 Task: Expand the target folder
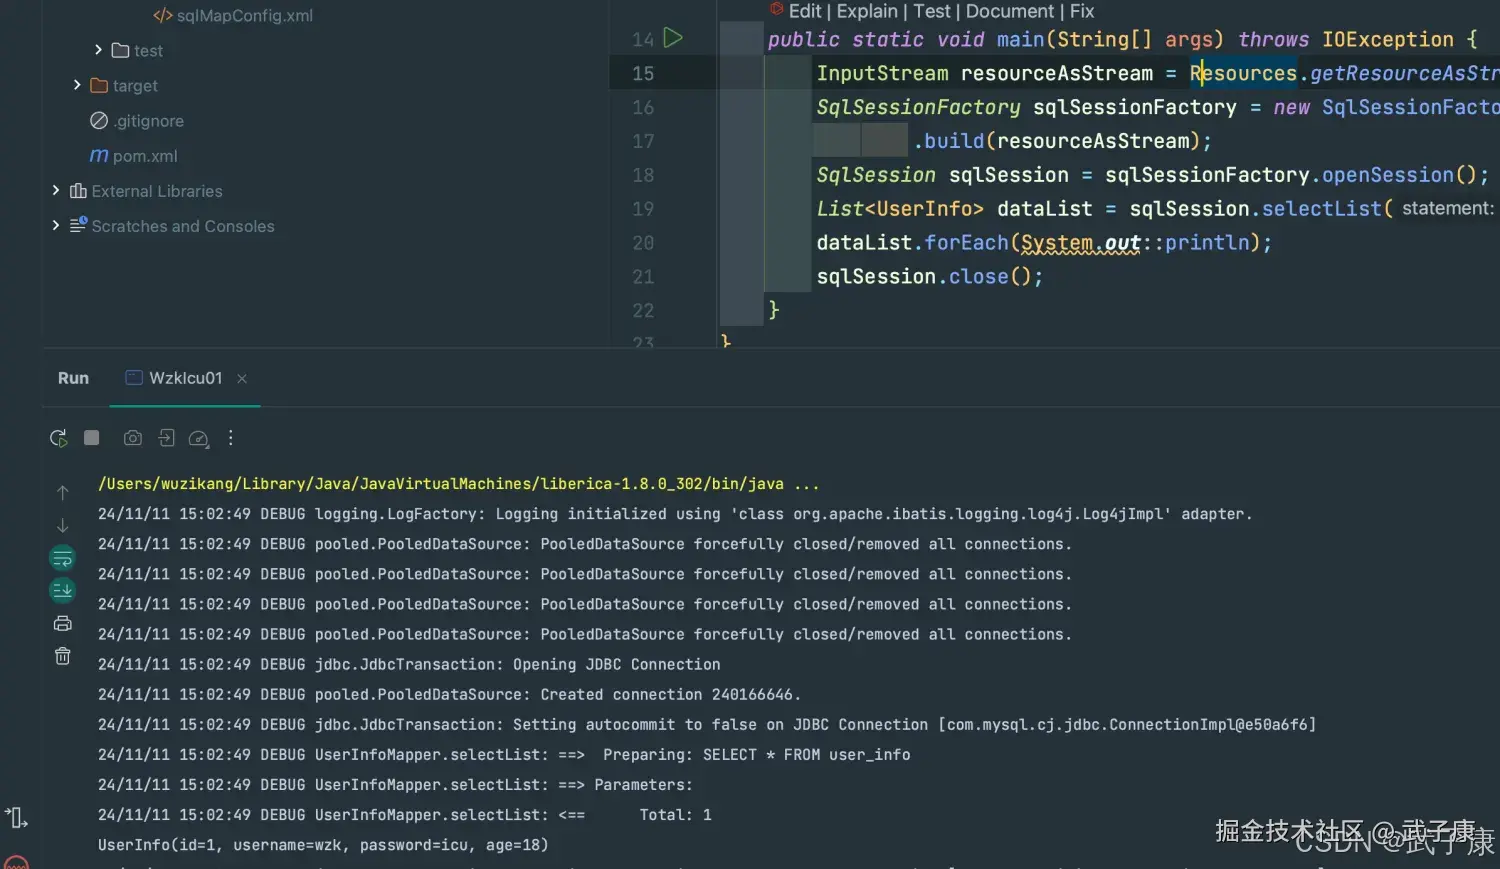77,85
